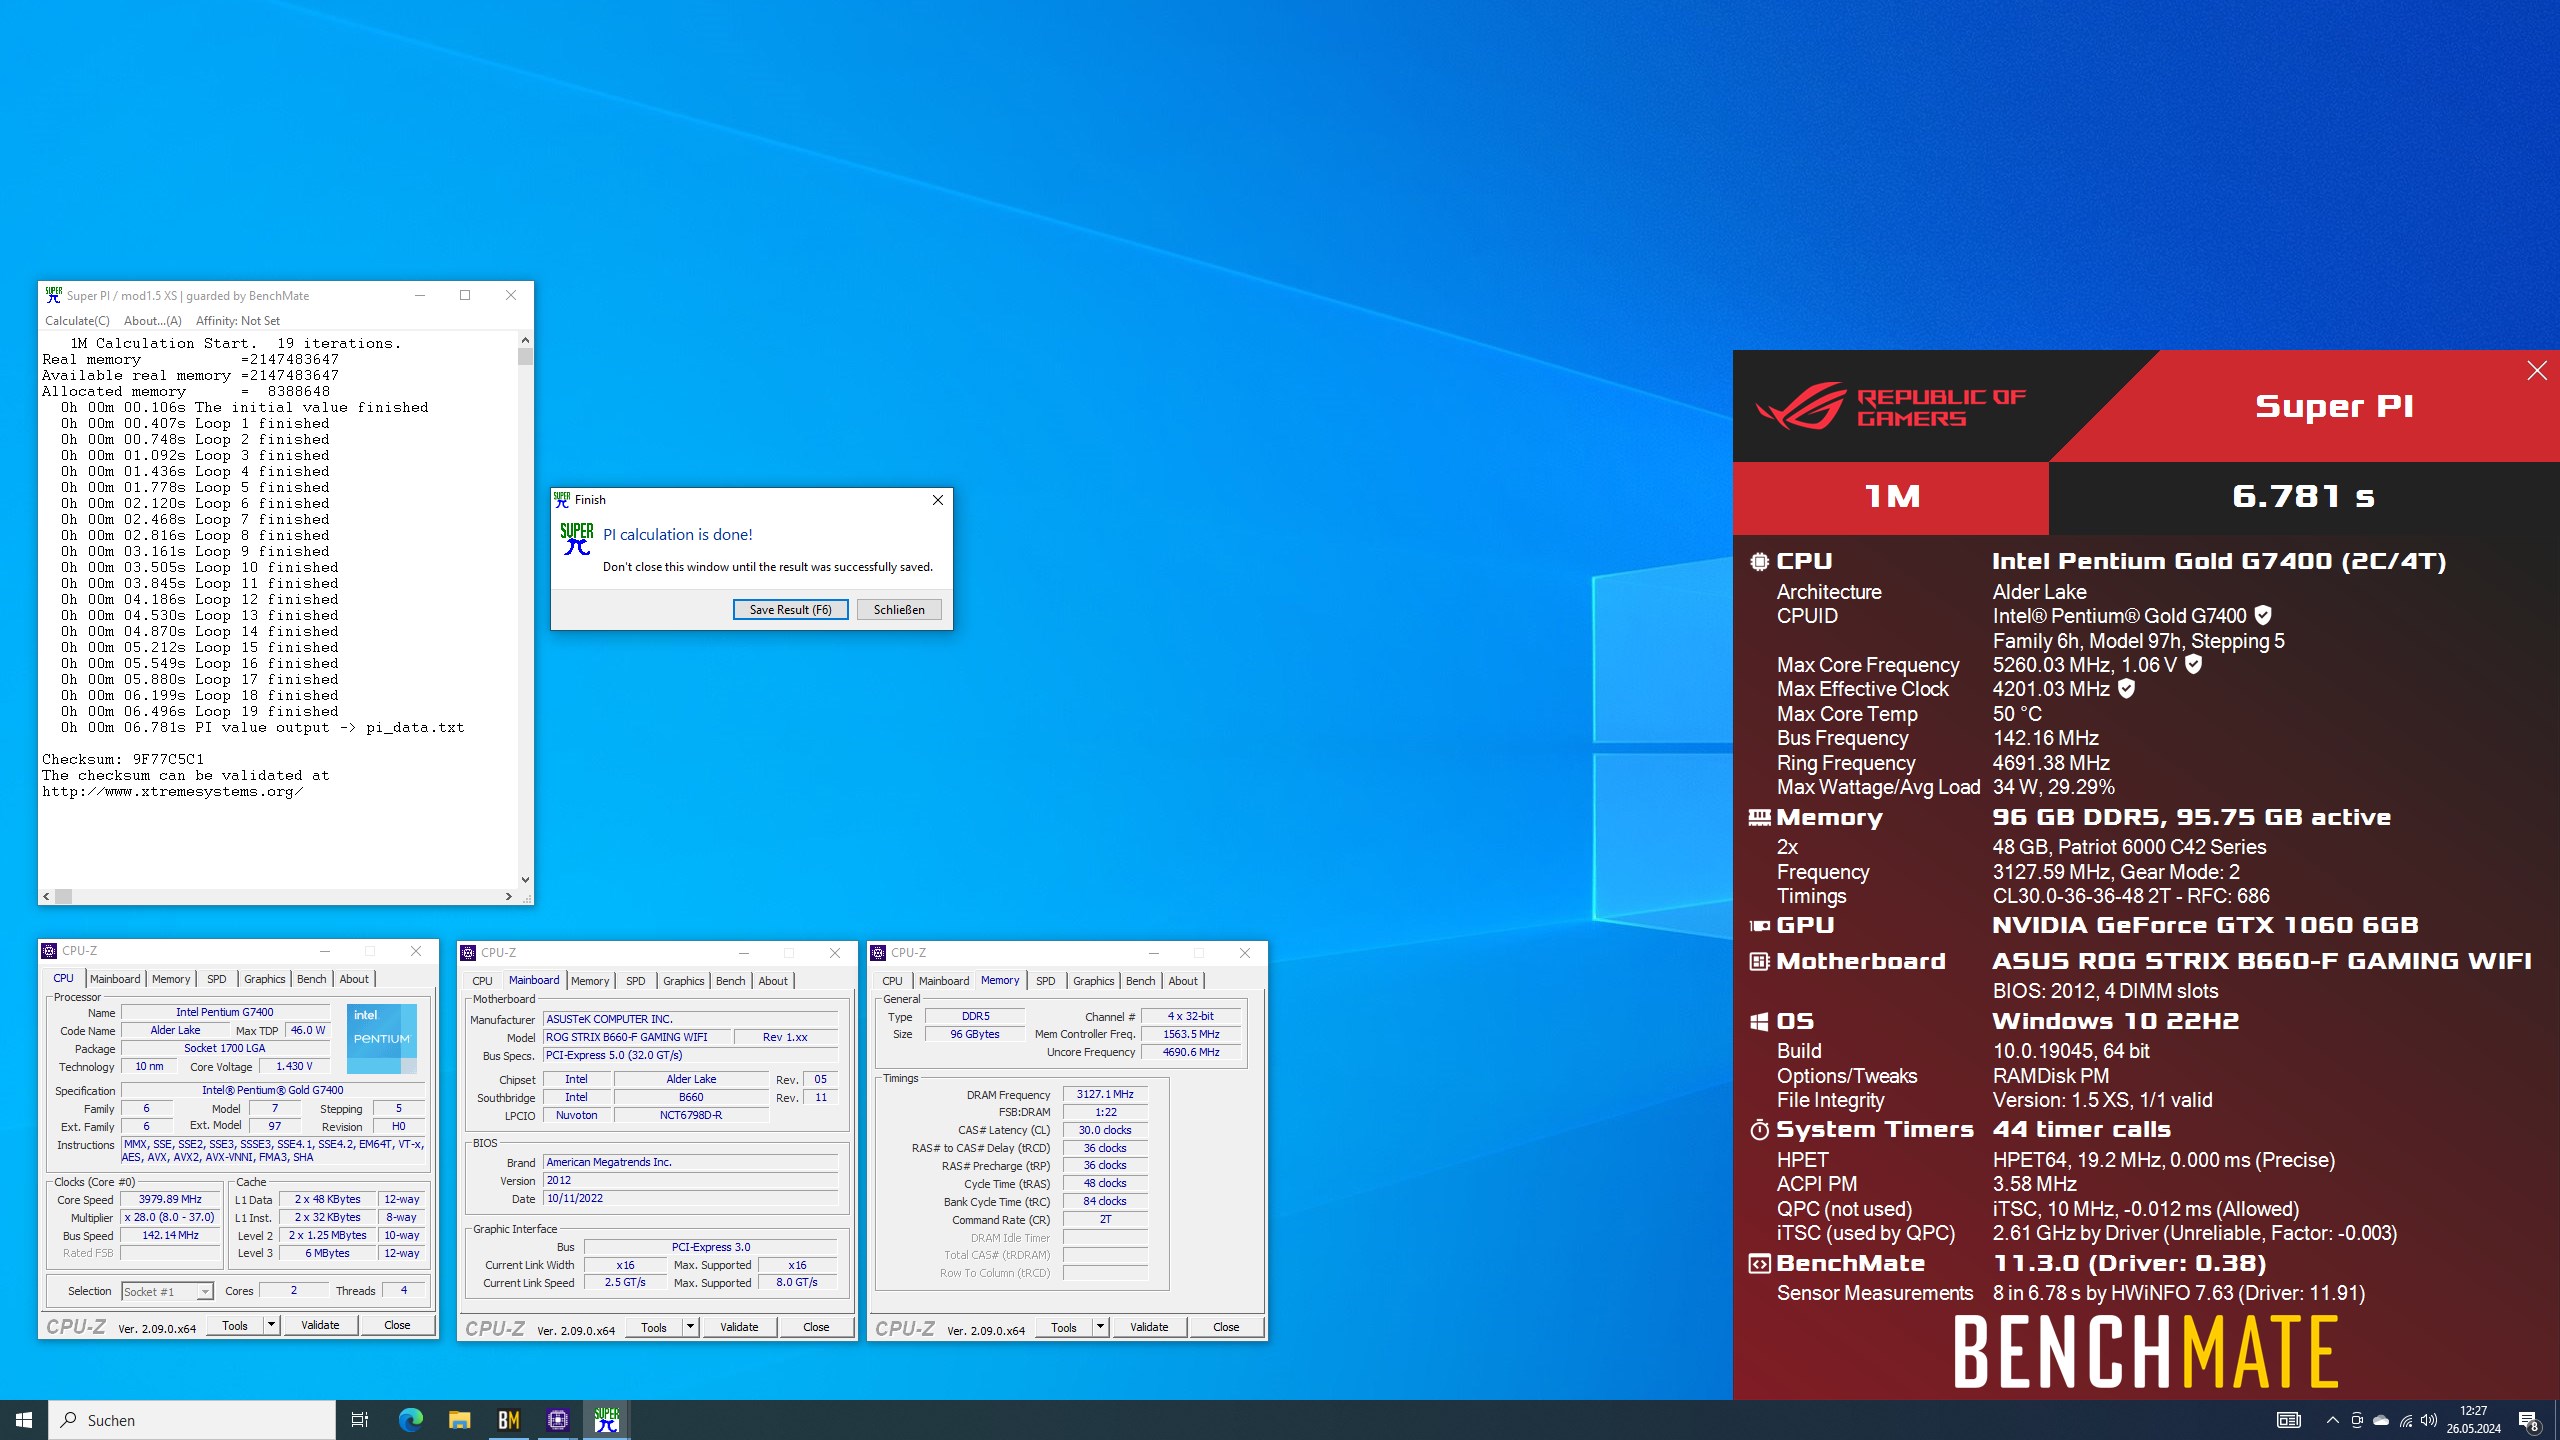Close the Finish dialog
Screen dimensions: 2560x1440
click(x=937, y=500)
